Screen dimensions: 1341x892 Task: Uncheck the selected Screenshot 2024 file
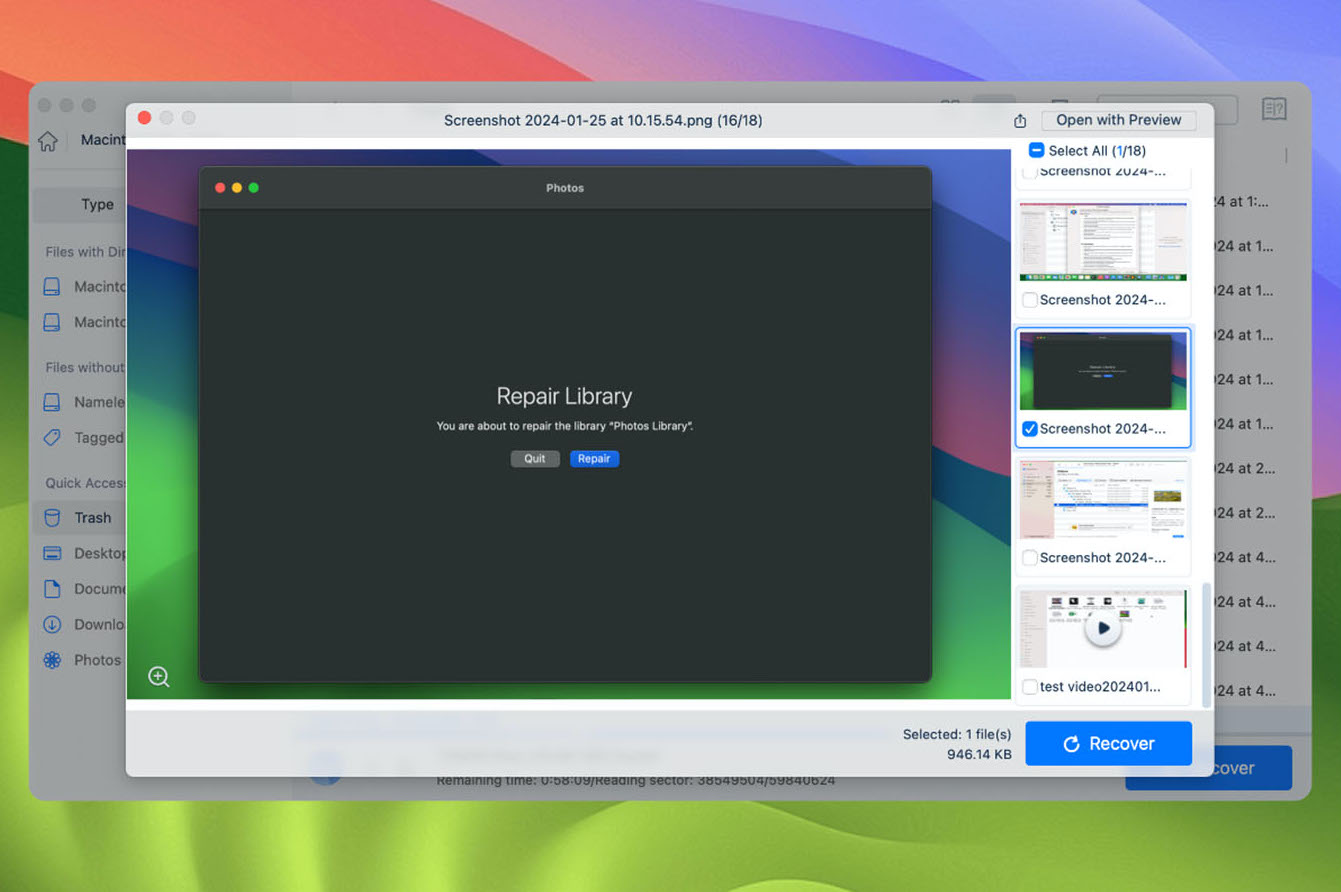1030,429
